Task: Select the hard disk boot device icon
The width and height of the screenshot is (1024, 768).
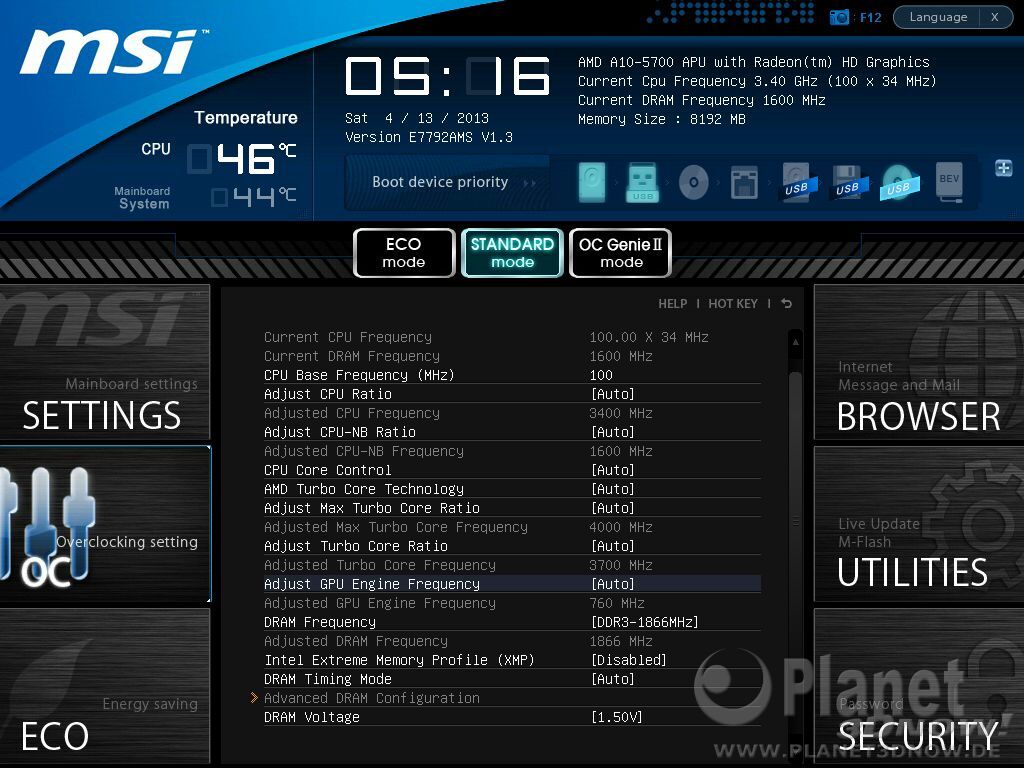Action: coord(592,182)
